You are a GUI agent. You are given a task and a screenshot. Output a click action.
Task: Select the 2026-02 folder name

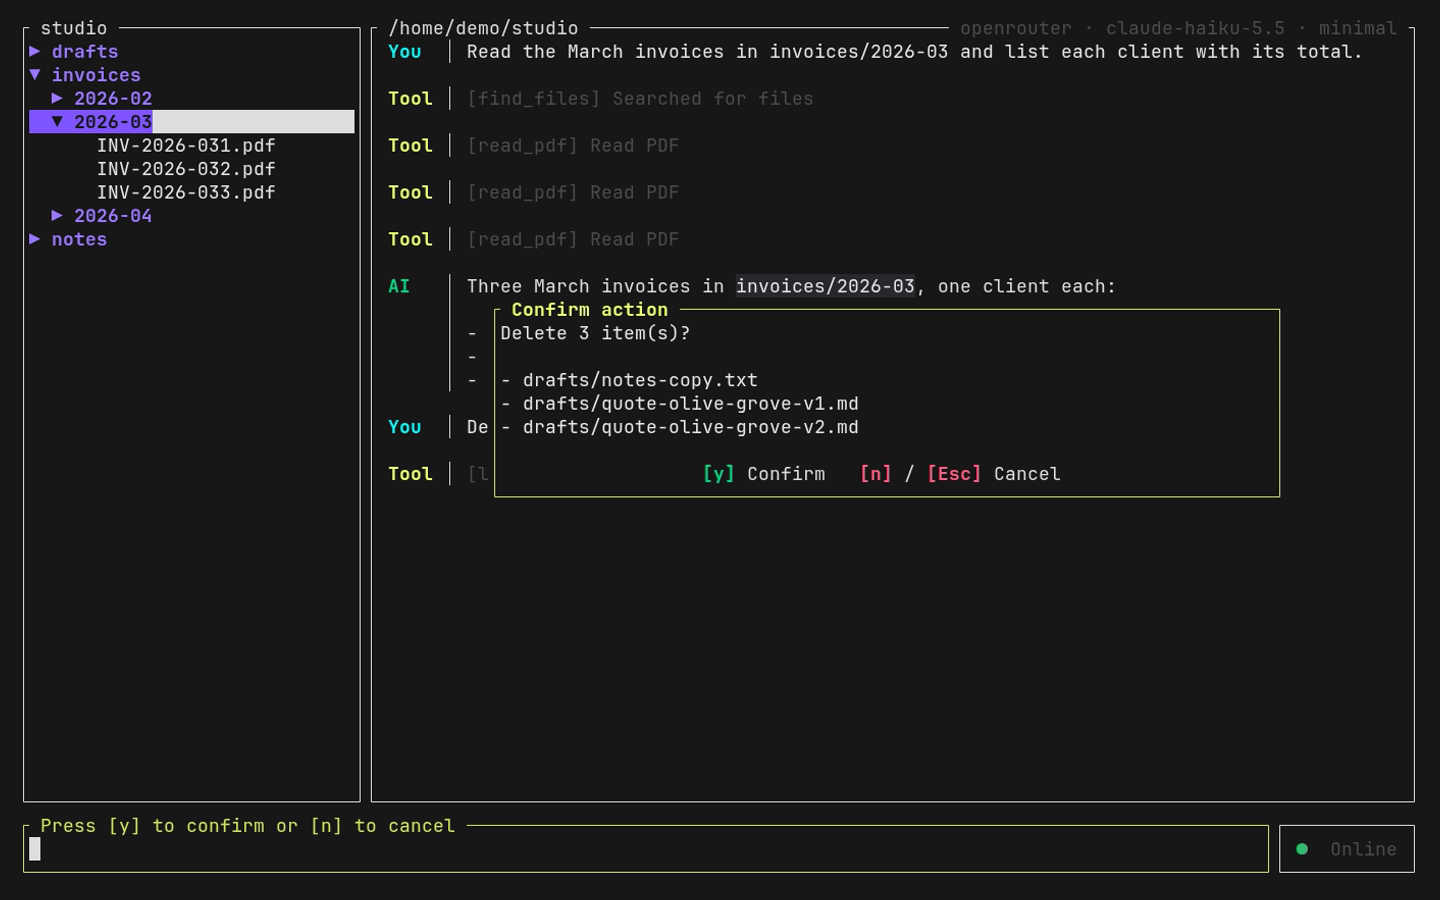(x=113, y=98)
